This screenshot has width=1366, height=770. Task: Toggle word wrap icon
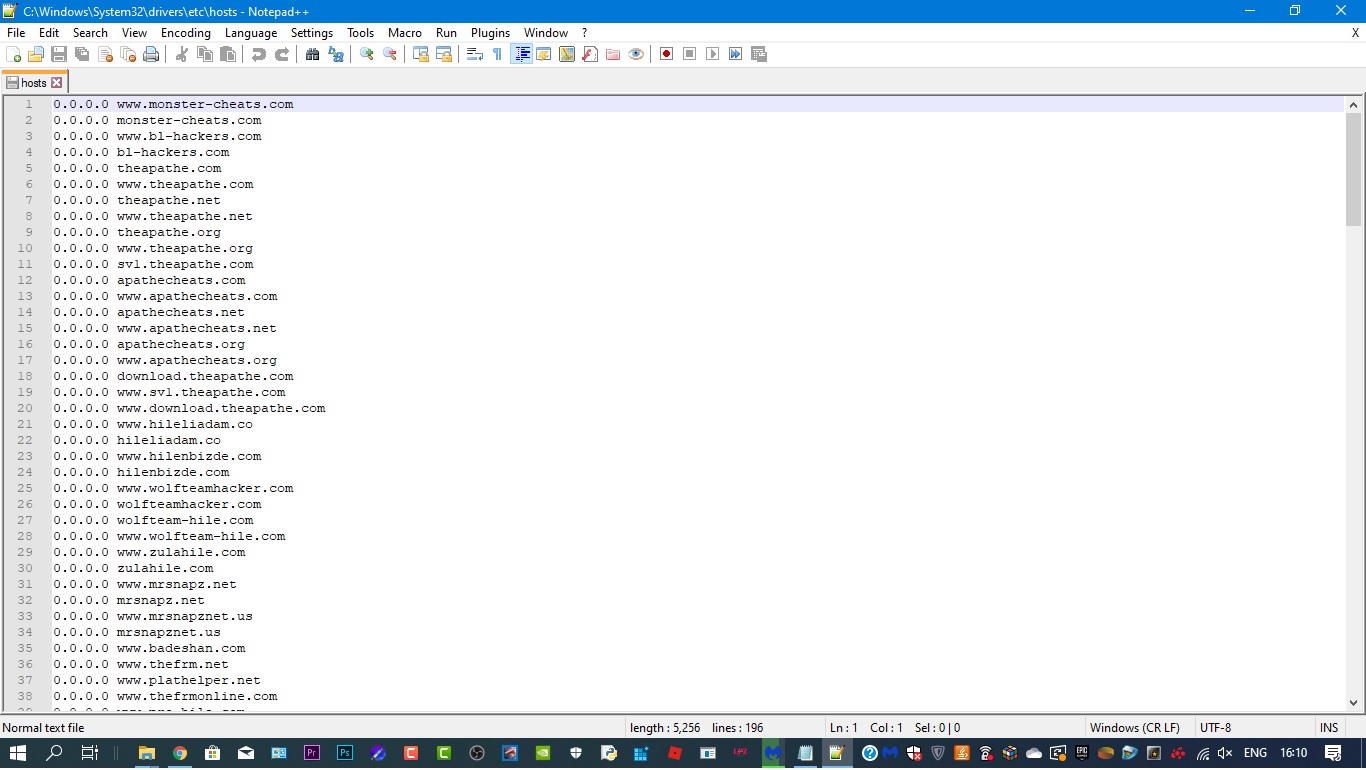point(475,54)
